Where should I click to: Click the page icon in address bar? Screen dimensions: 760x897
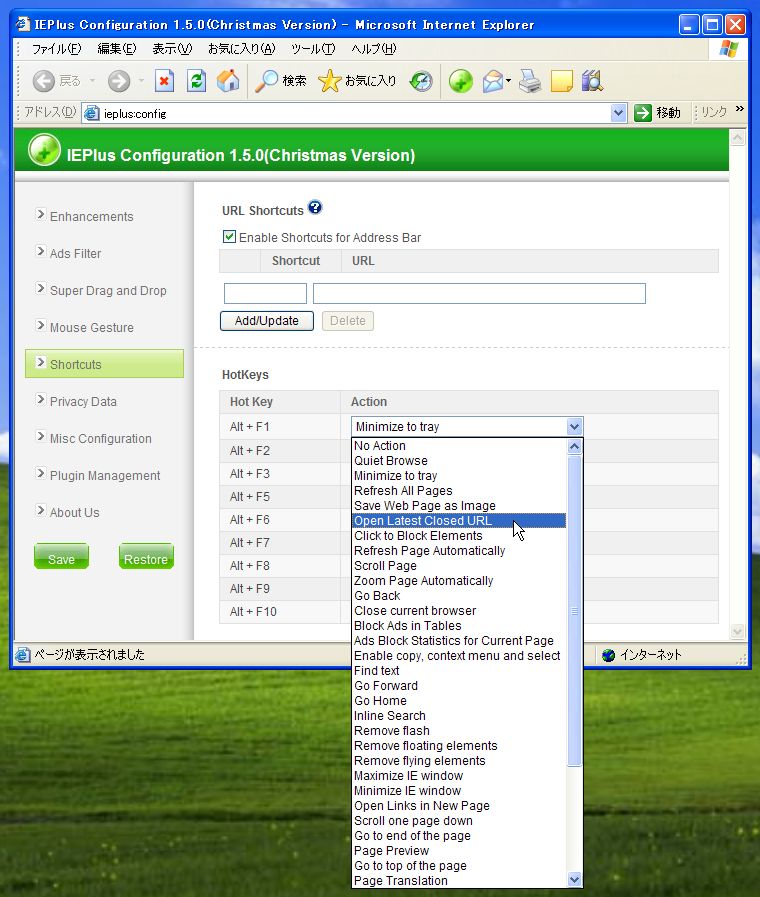tap(91, 113)
